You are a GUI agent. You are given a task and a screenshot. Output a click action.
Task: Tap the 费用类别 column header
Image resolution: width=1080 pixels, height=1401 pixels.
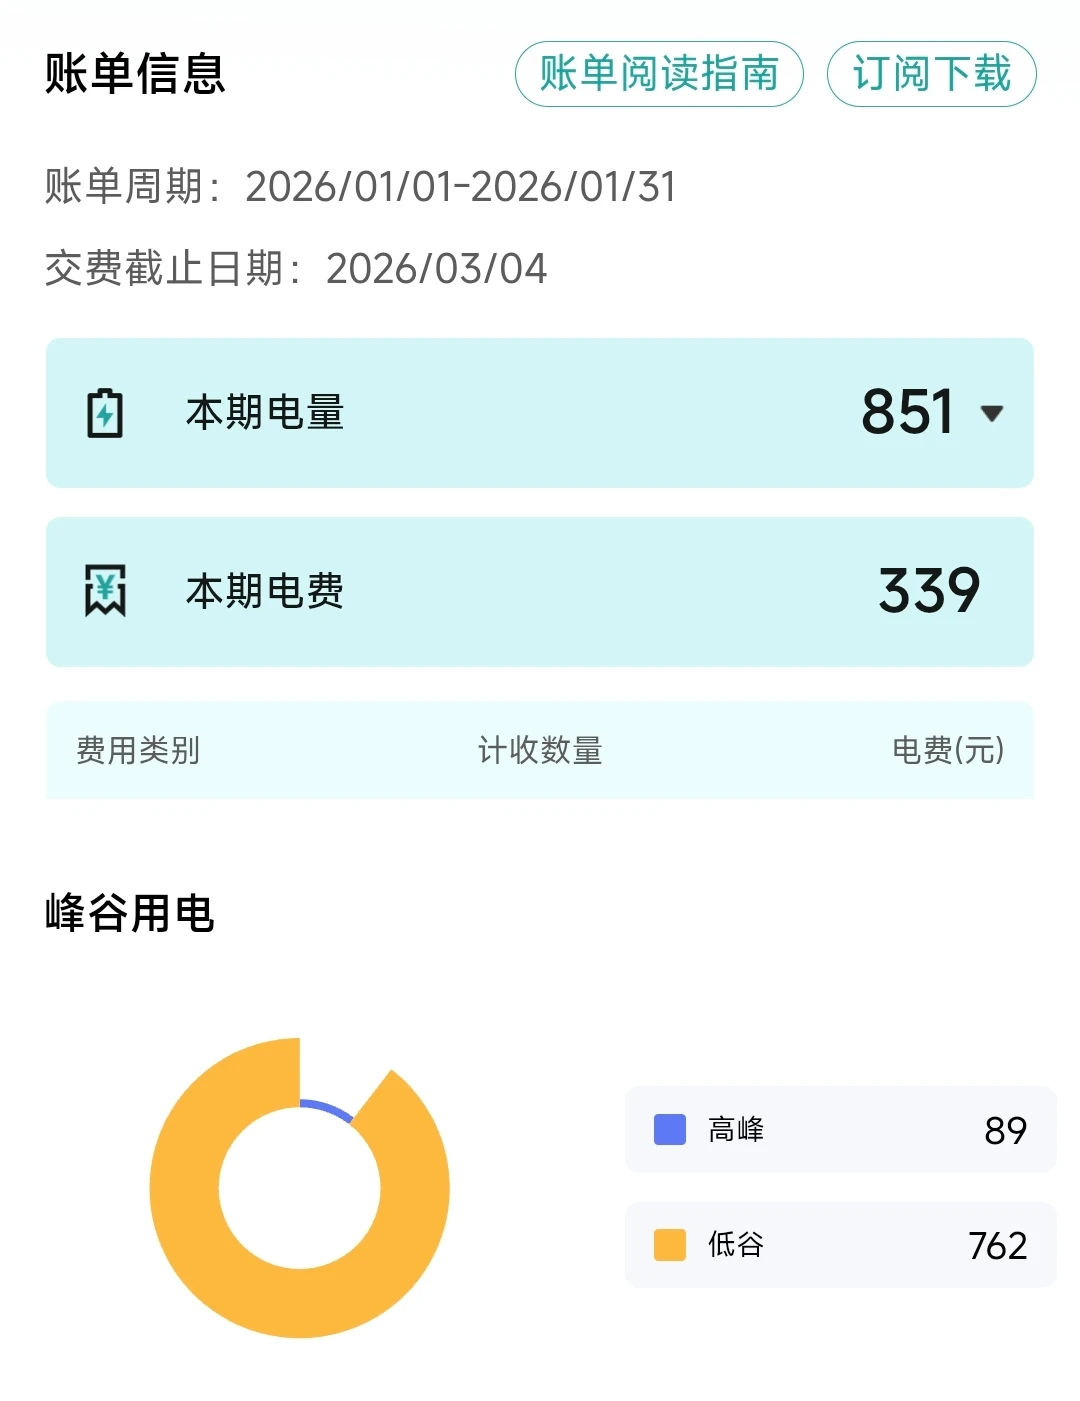138,750
